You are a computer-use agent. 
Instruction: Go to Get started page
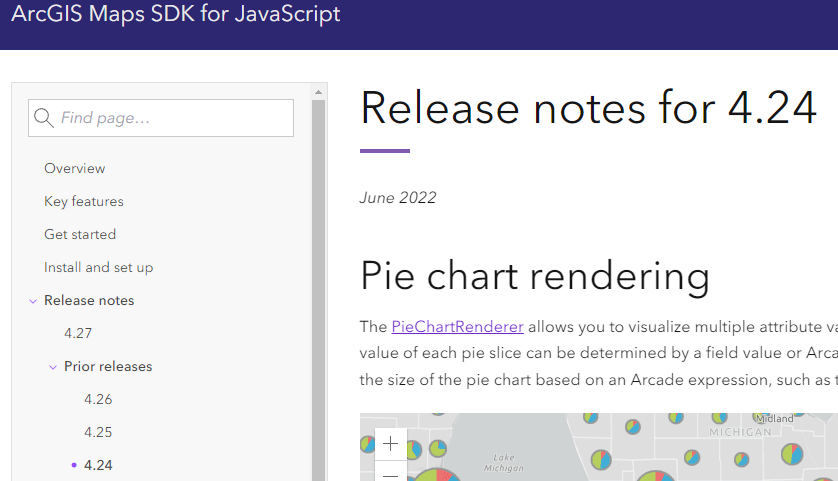tap(80, 234)
